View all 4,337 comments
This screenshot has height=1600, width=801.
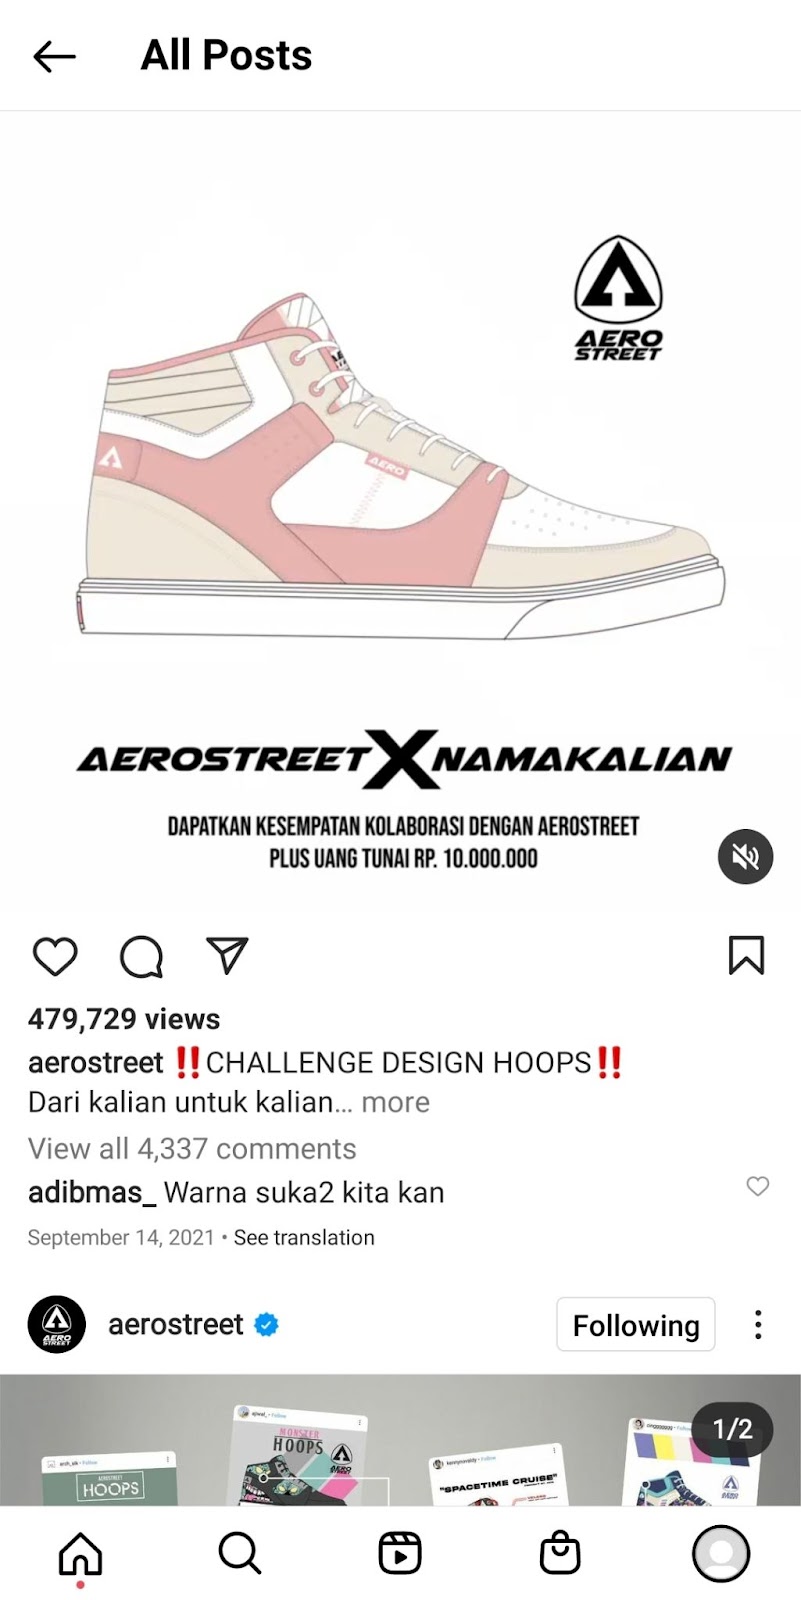pyautogui.click(x=192, y=1148)
